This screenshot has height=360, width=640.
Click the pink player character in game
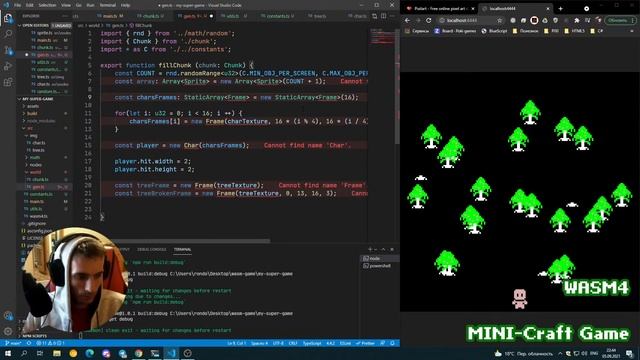[519, 299]
